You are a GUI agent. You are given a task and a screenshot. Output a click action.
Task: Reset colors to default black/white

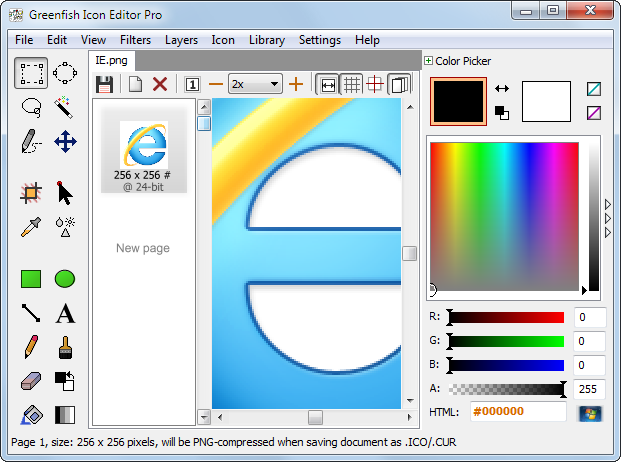[502, 113]
